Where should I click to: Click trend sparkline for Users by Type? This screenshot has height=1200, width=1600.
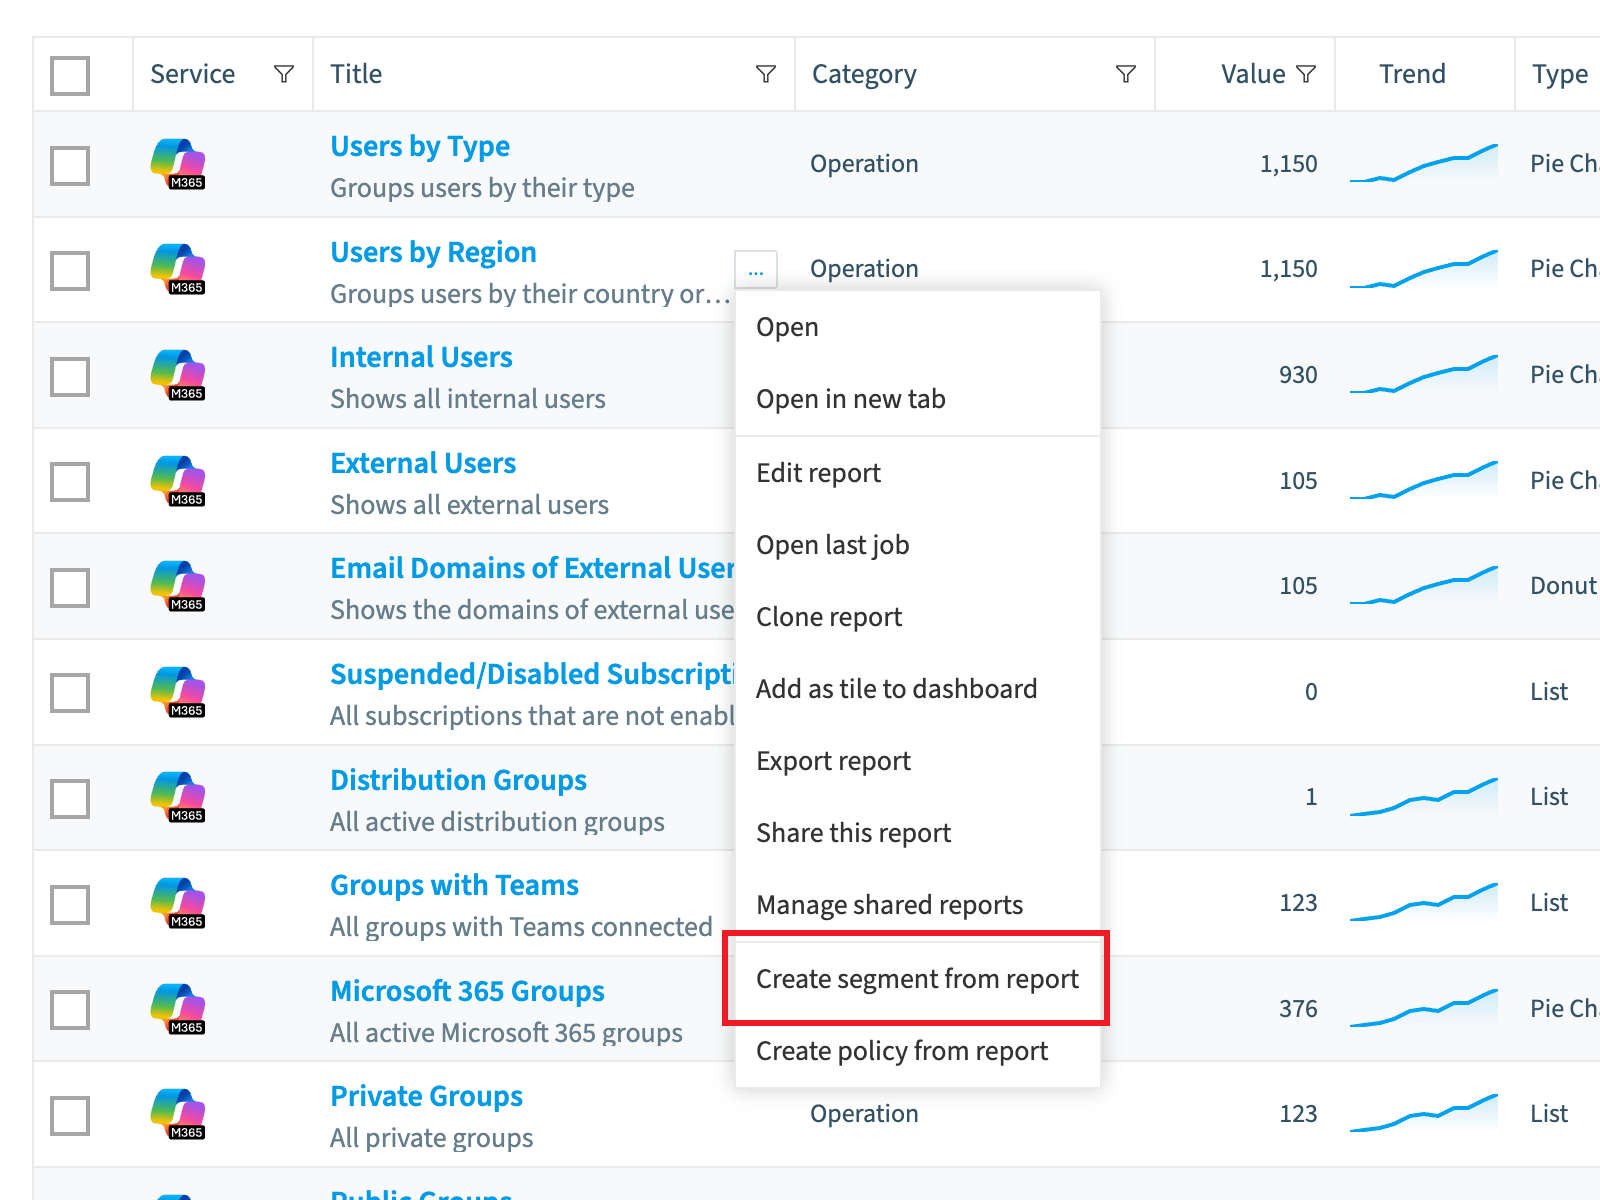click(x=1424, y=164)
